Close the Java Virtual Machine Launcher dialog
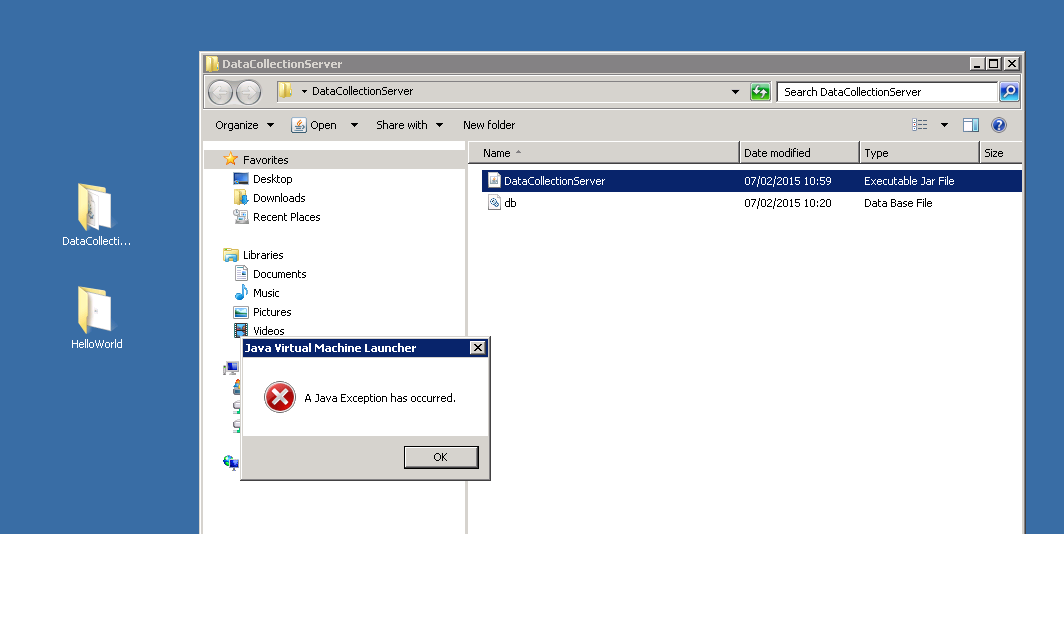 [478, 347]
